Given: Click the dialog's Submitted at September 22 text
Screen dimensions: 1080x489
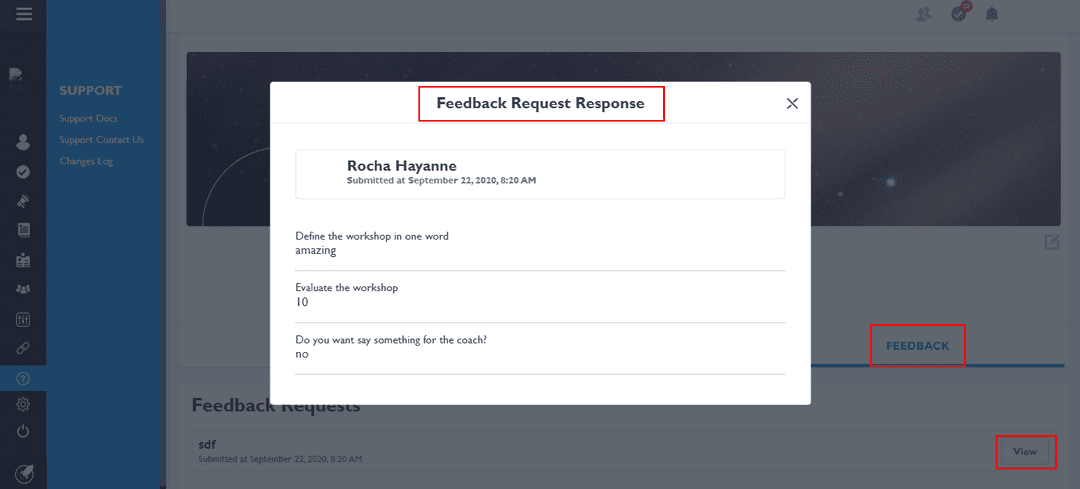Looking at the screenshot, I should (442, 181).
